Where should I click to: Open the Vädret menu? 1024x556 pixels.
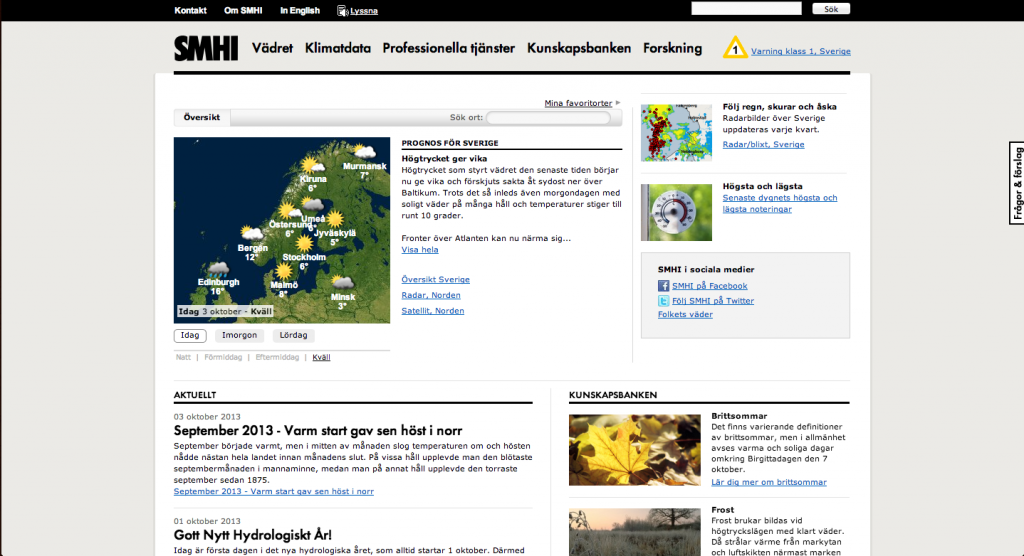pos(272,48)
